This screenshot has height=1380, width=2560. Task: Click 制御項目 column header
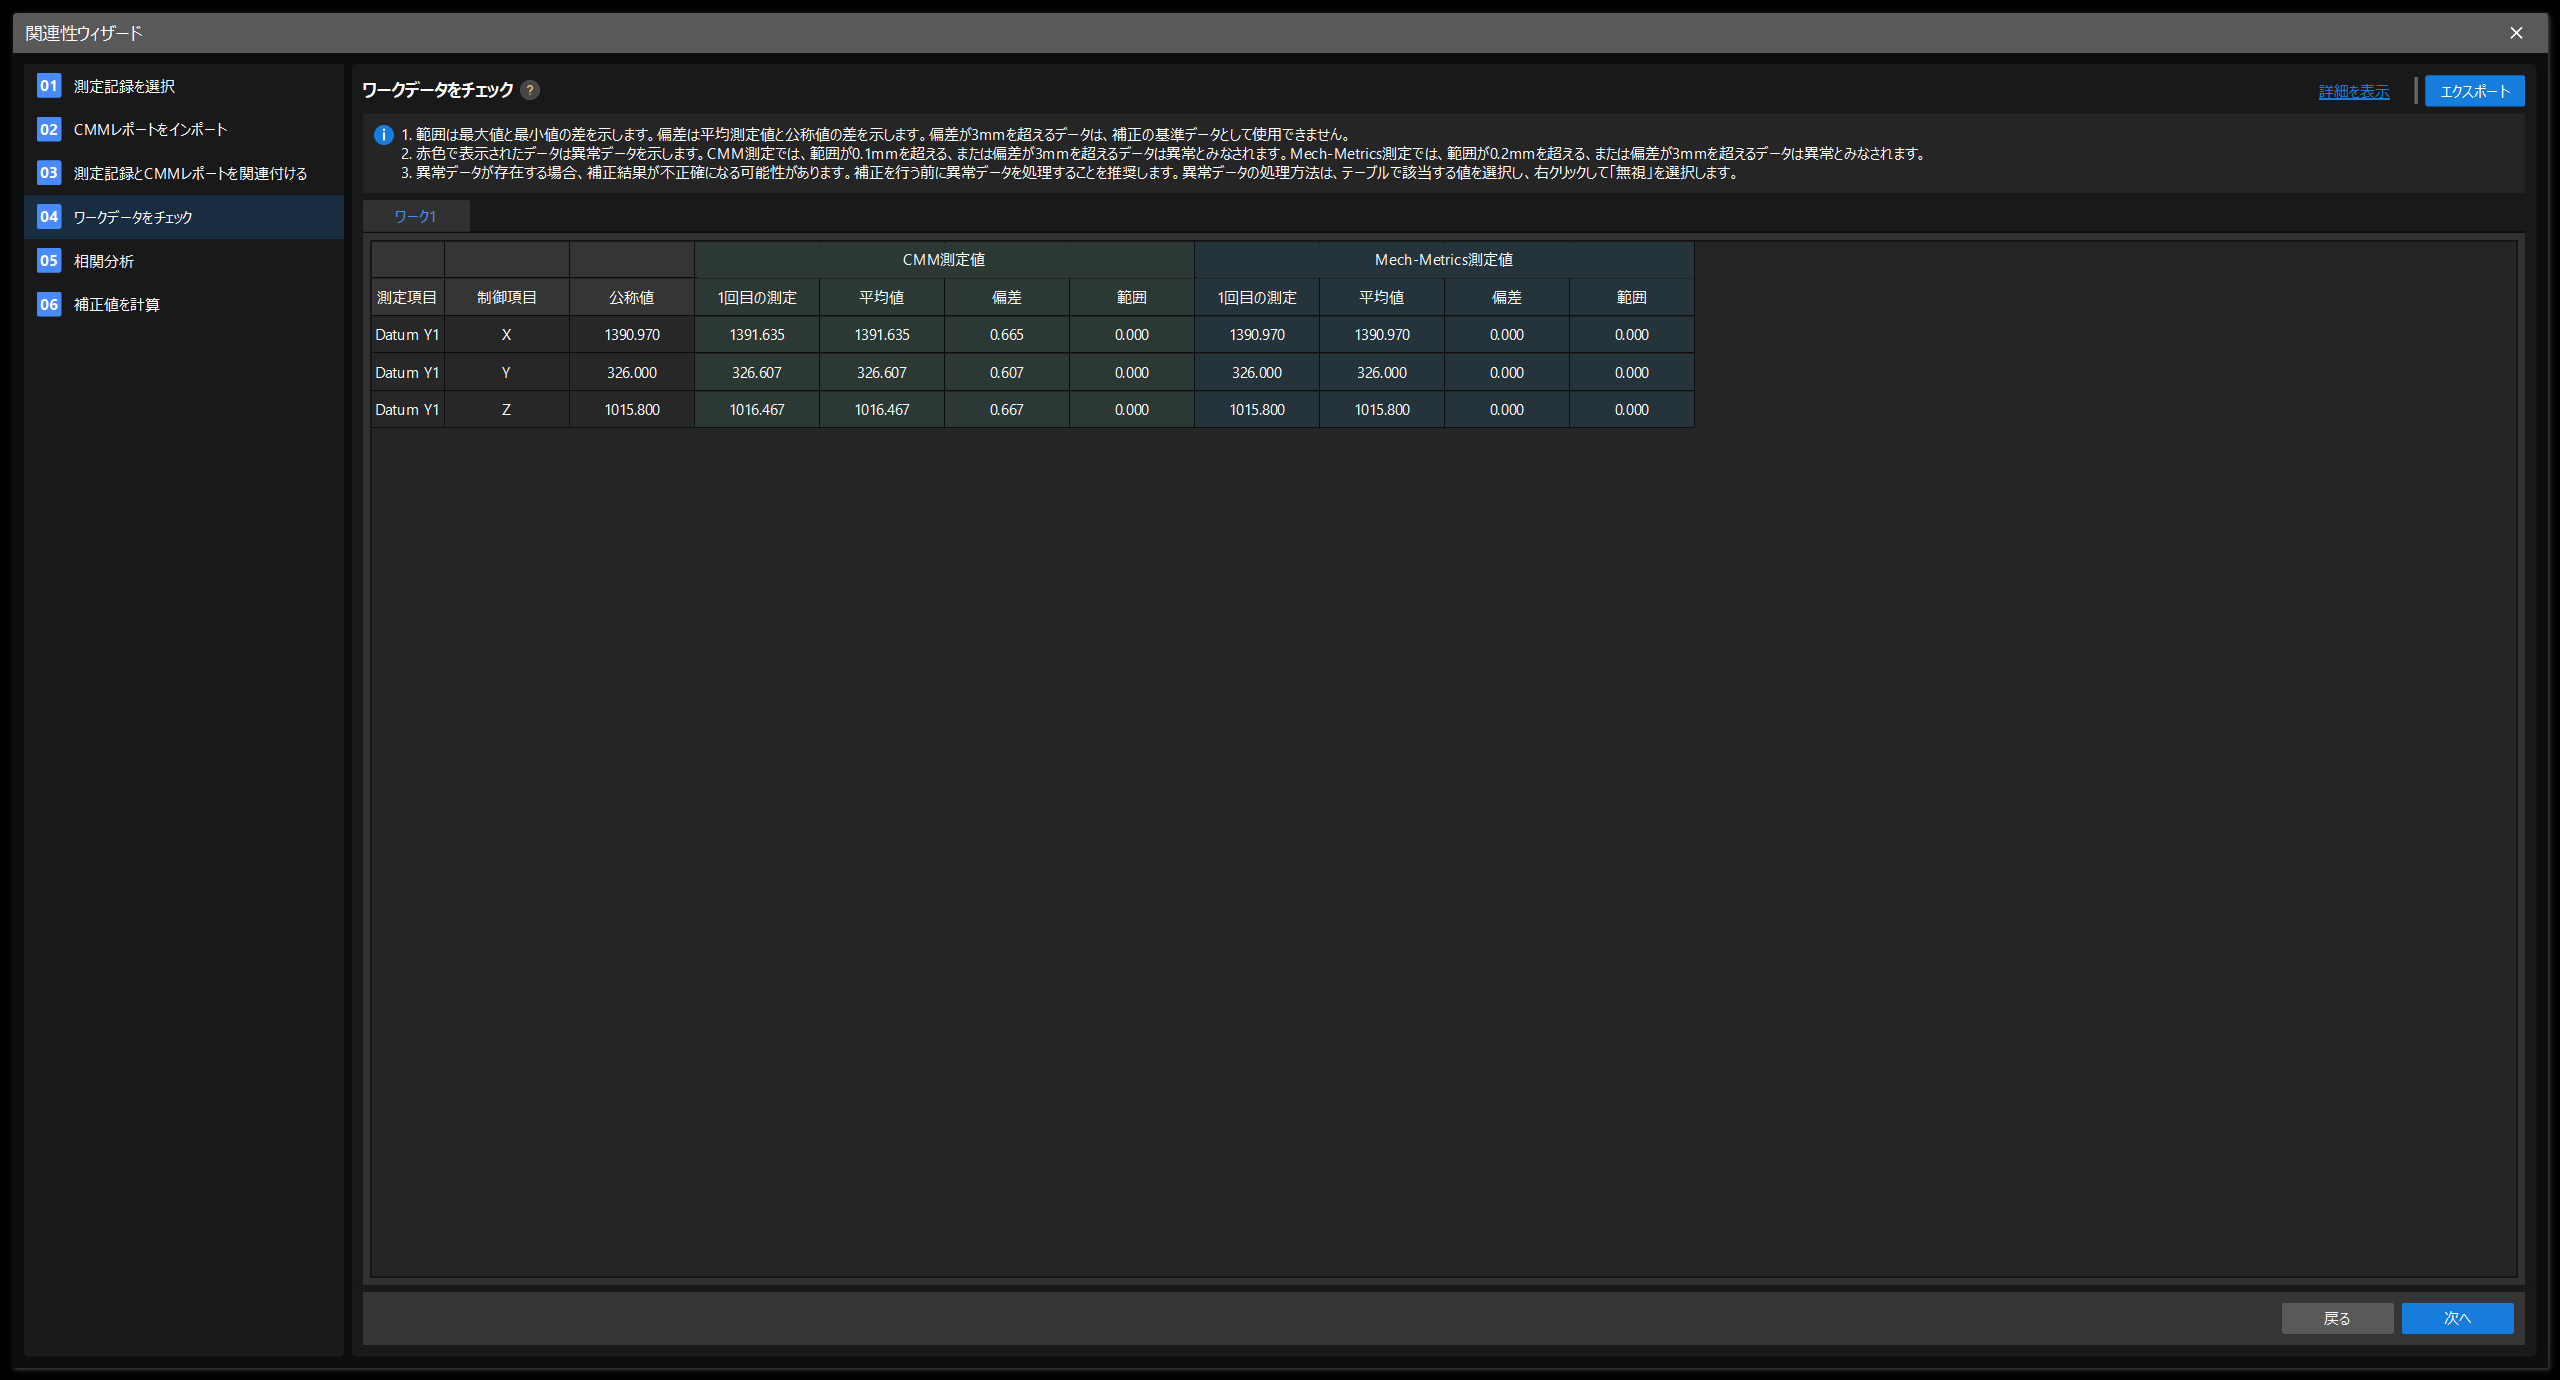[507, 298]
